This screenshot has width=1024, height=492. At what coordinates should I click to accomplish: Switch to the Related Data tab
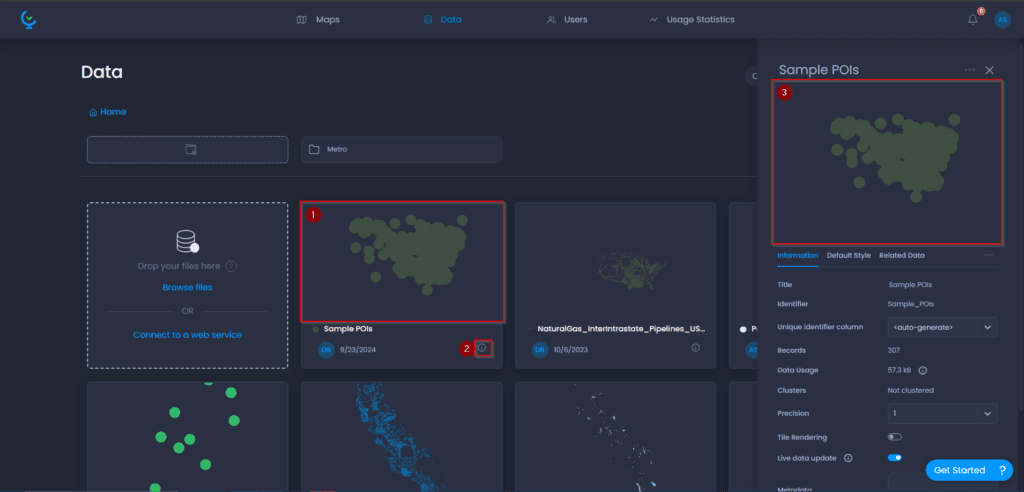point(901,255)
